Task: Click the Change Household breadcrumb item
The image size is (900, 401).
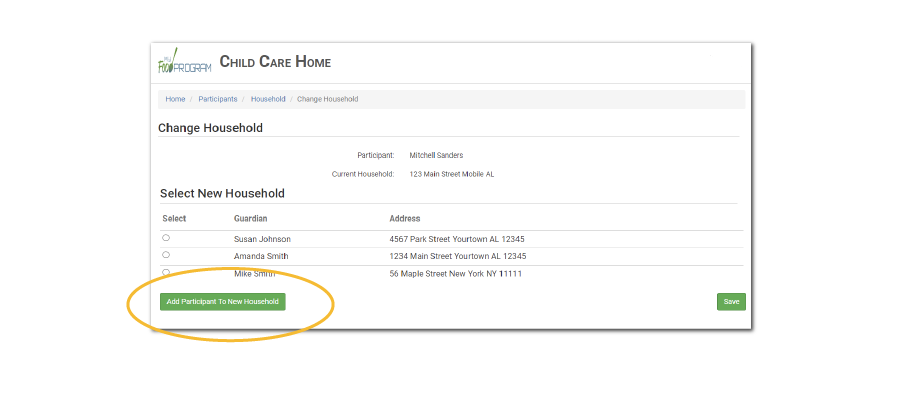Action: 327,99
